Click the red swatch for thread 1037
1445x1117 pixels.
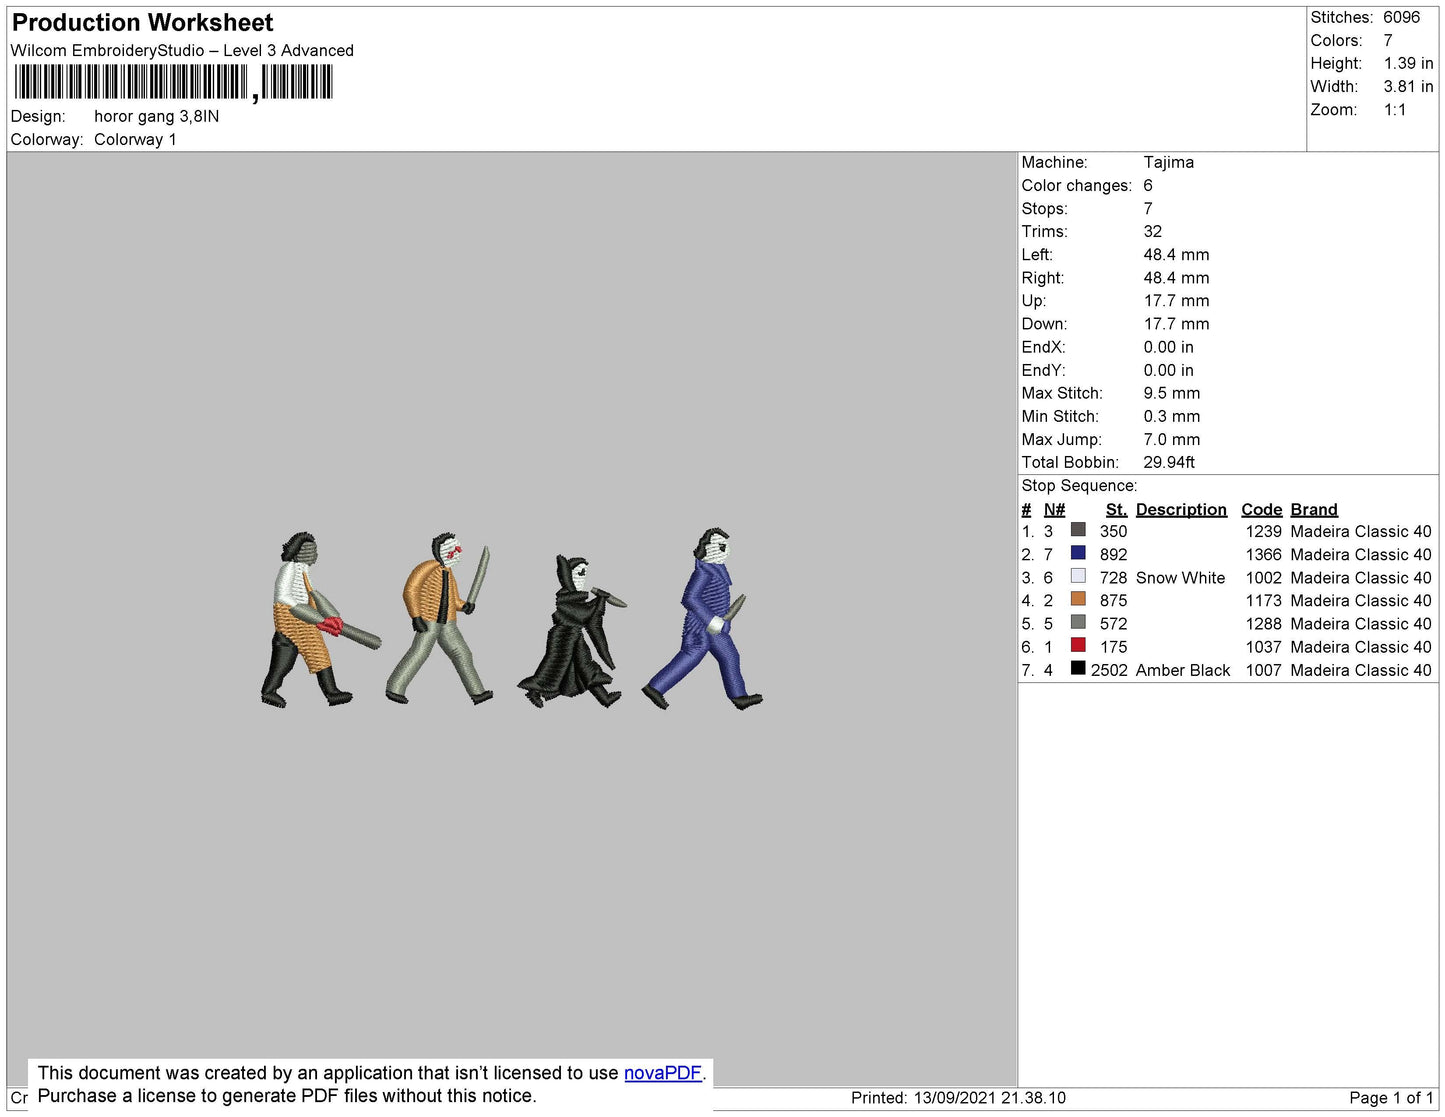point(1078,645)
